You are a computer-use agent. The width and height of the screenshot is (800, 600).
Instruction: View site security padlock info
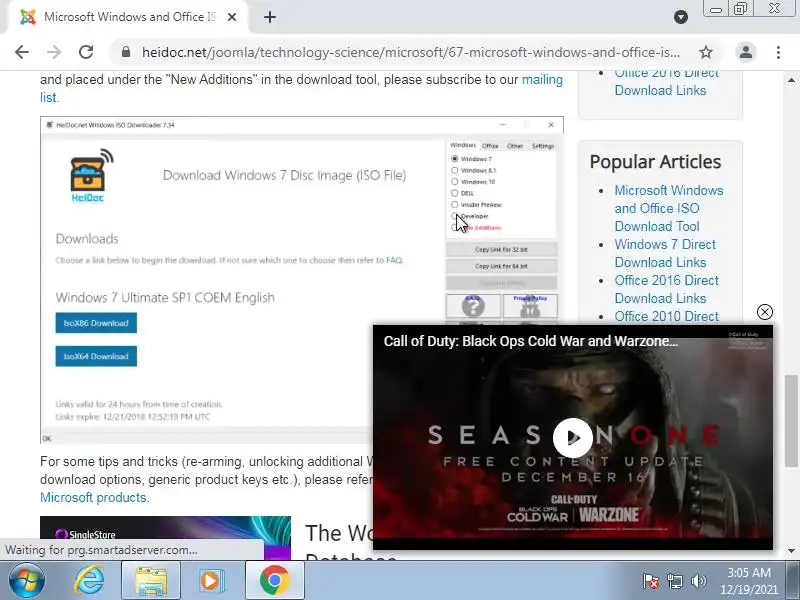click(x=126, y=52)
